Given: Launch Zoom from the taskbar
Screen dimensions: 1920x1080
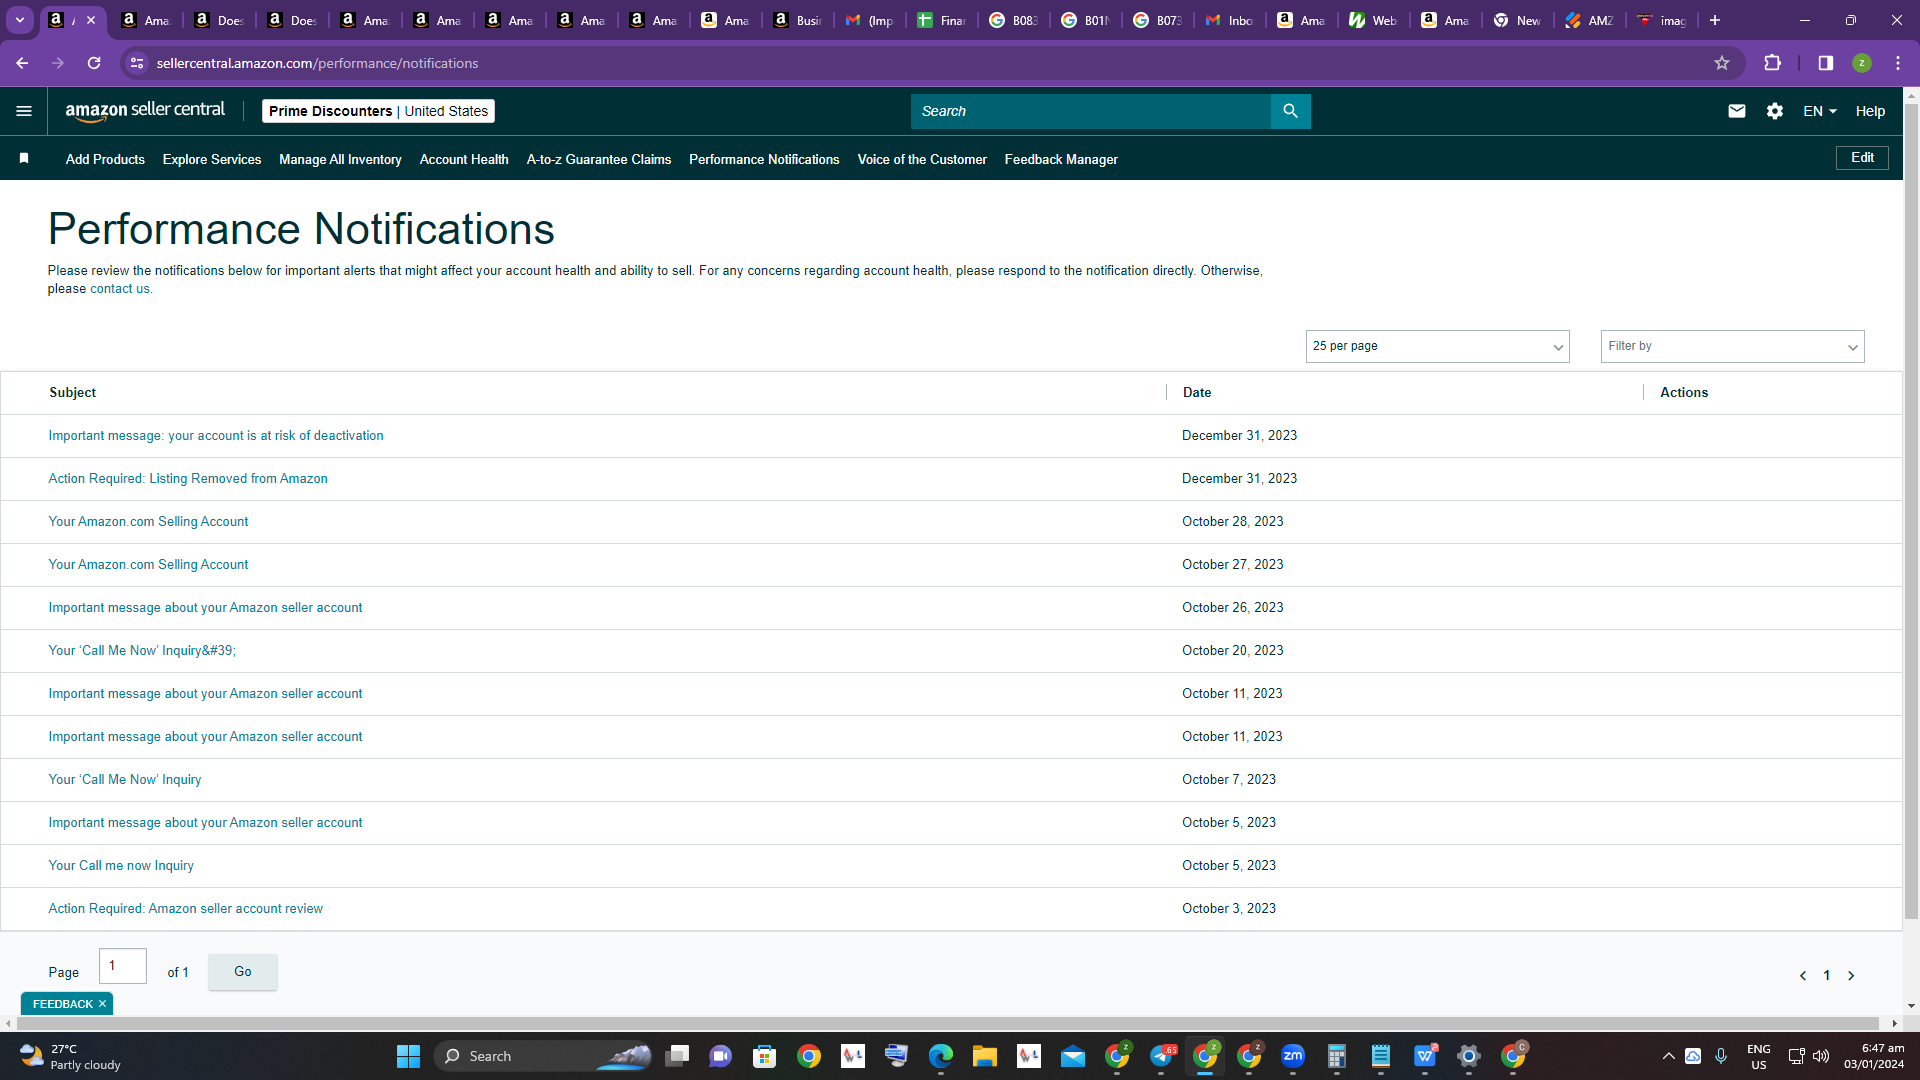Looking at the screenshot, I should (x=1293, y=1056).
